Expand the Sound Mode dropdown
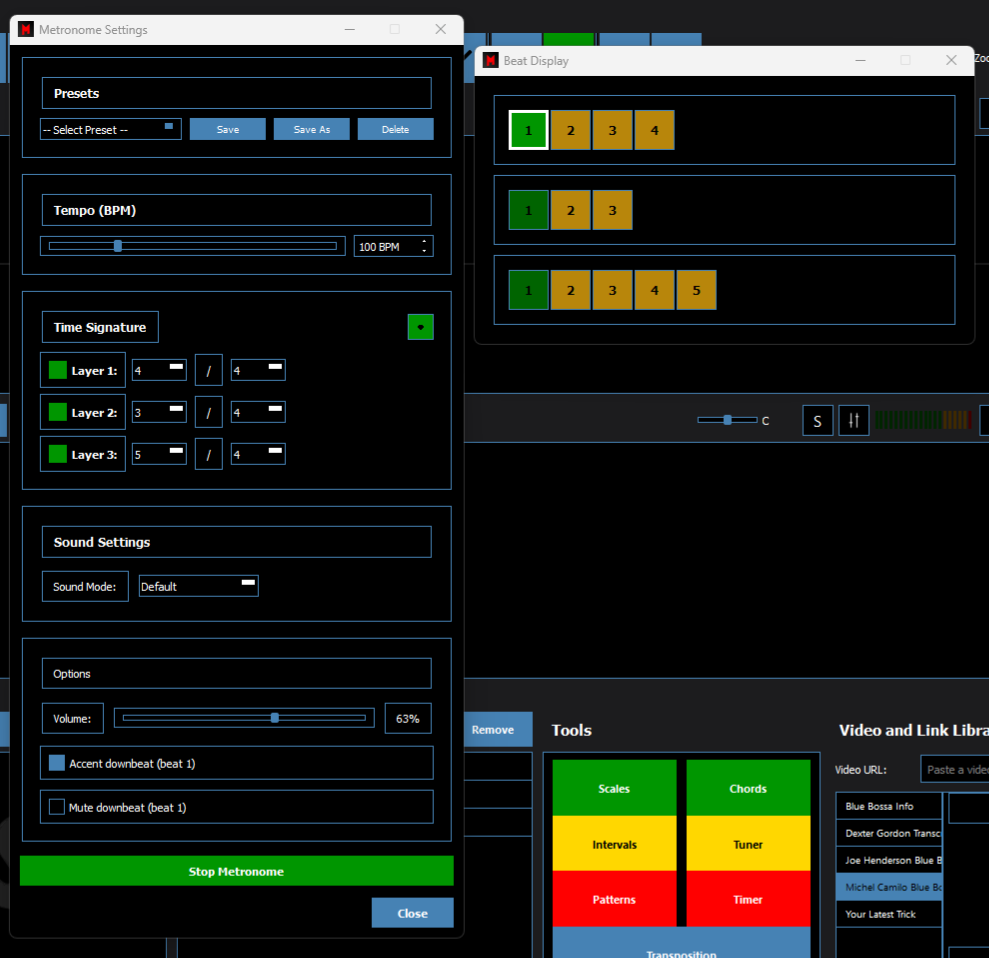This screenshot has height=958, width=989. coord(198,586)
